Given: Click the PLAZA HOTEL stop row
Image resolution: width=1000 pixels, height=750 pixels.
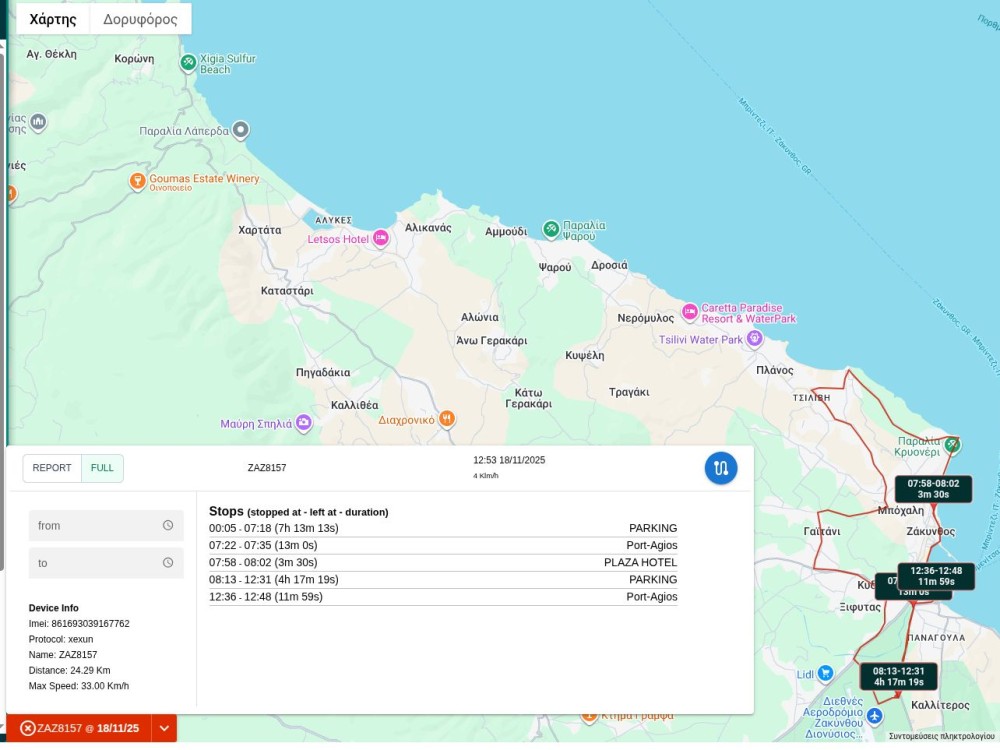Looking at the screenshot, I should point(442,563).
